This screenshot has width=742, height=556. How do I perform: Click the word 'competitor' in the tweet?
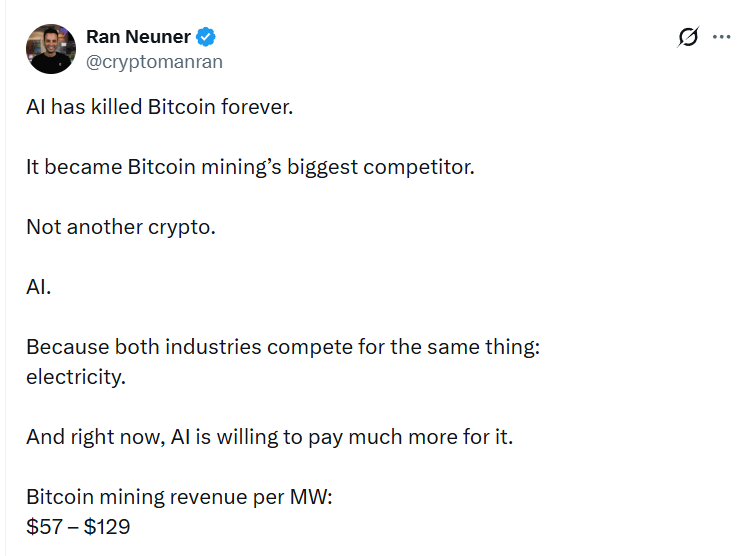(422, 166)
